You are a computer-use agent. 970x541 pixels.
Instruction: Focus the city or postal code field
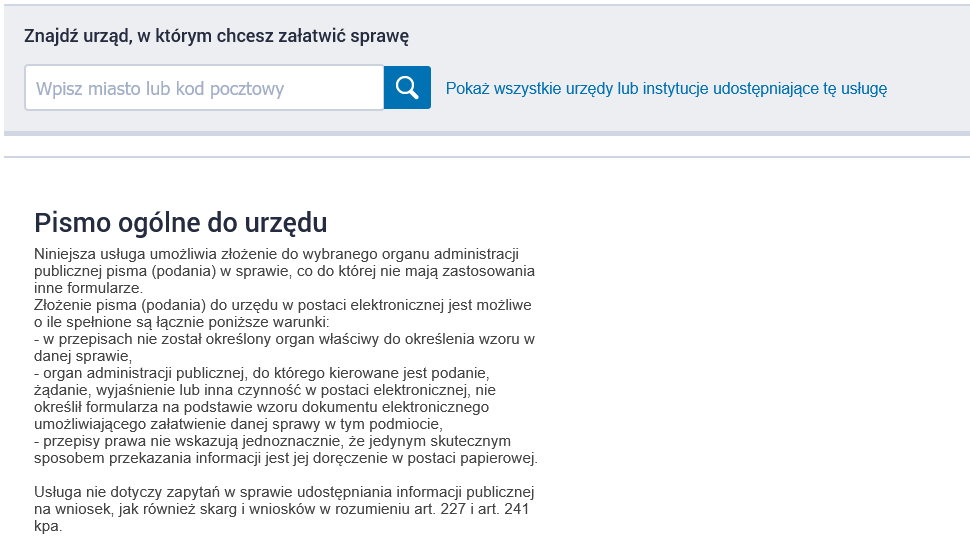coord(204,88)
